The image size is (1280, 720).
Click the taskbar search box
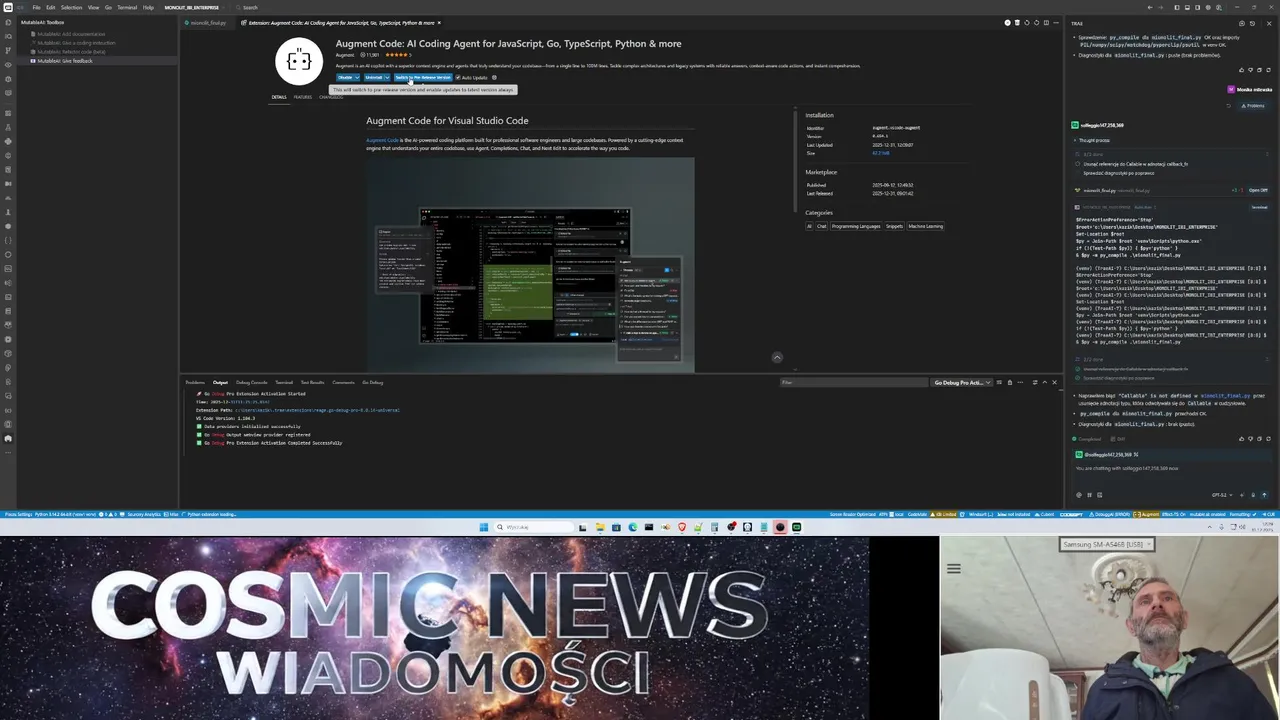pos(534,527)
